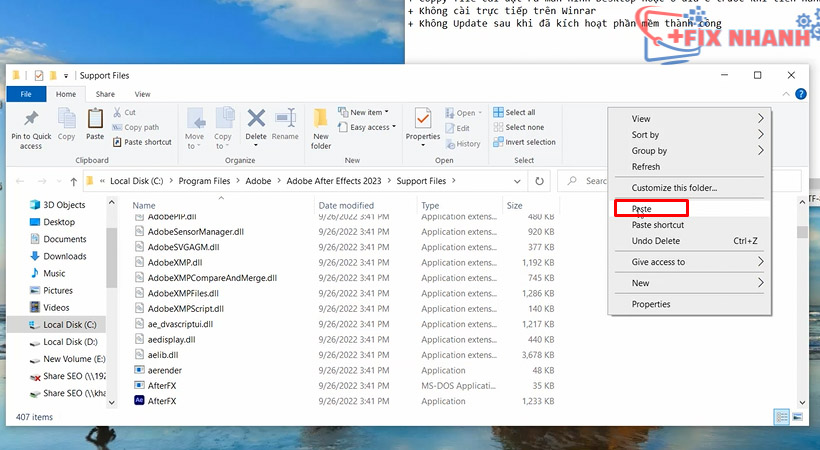Viewport: 820px width, 450px height.
Task: Click the Forward navigation arrow
Action: pos(43,181)
